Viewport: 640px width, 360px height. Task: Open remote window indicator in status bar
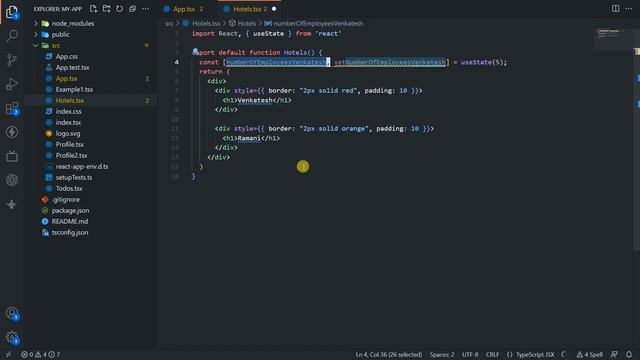pyautogui.click(x=9, y=354)
